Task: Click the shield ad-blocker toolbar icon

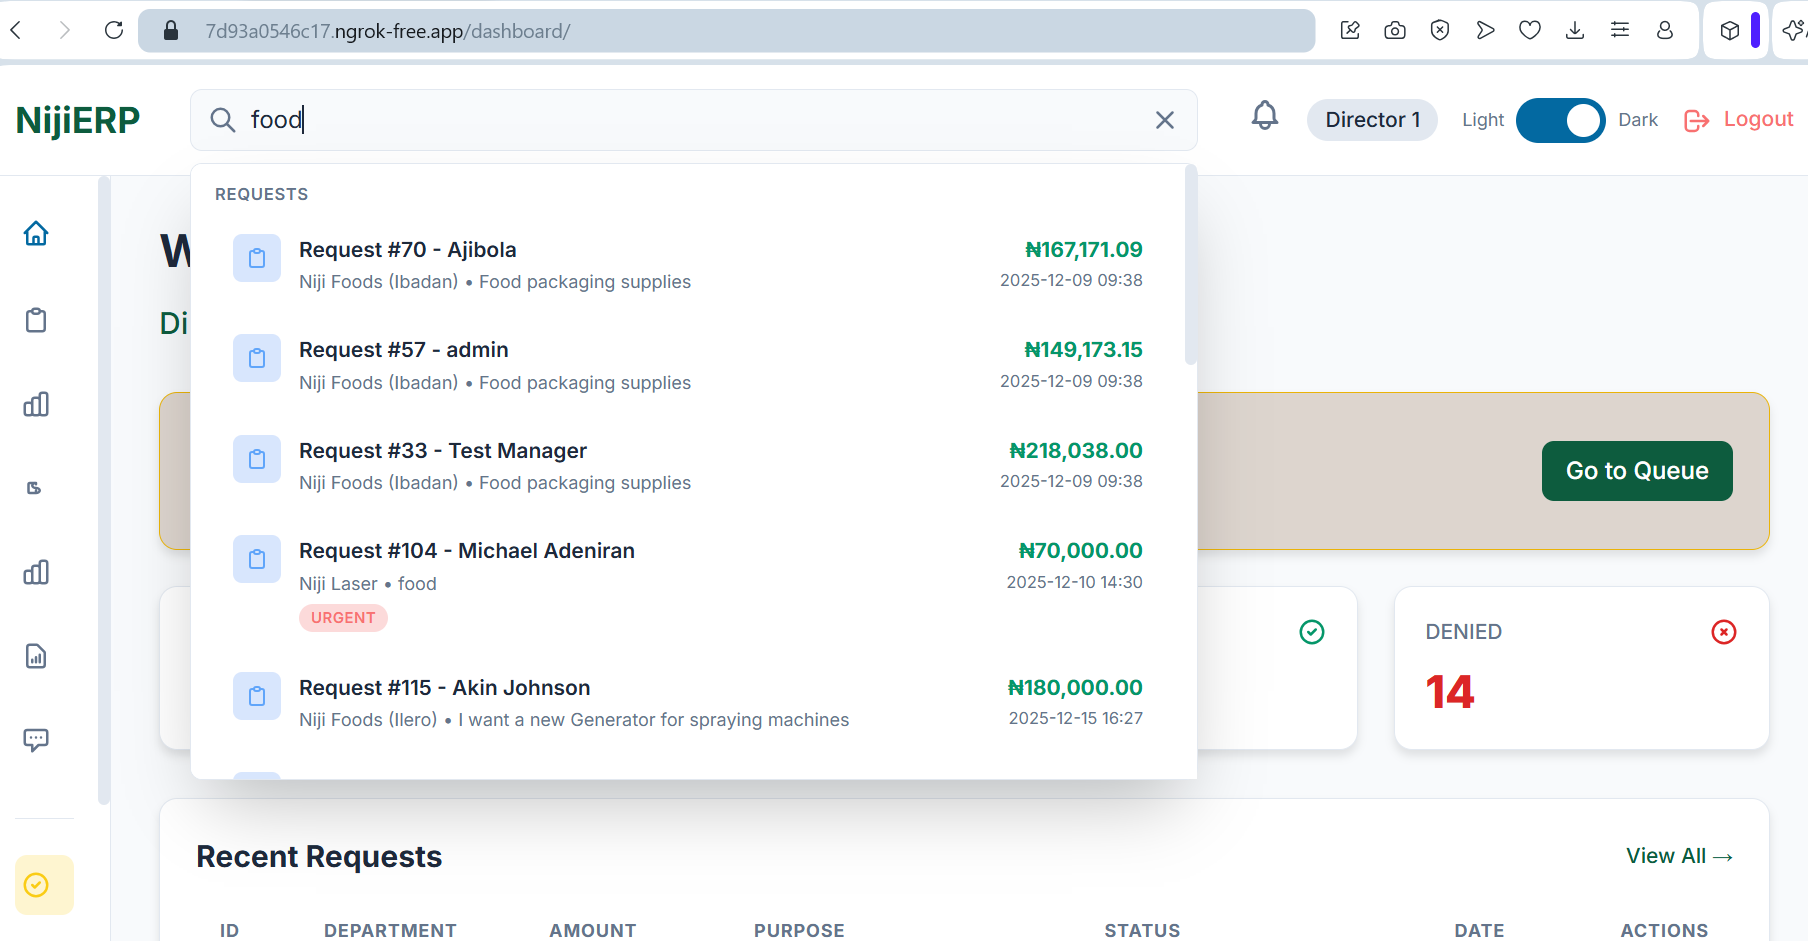Action: tap(1440, 30)
